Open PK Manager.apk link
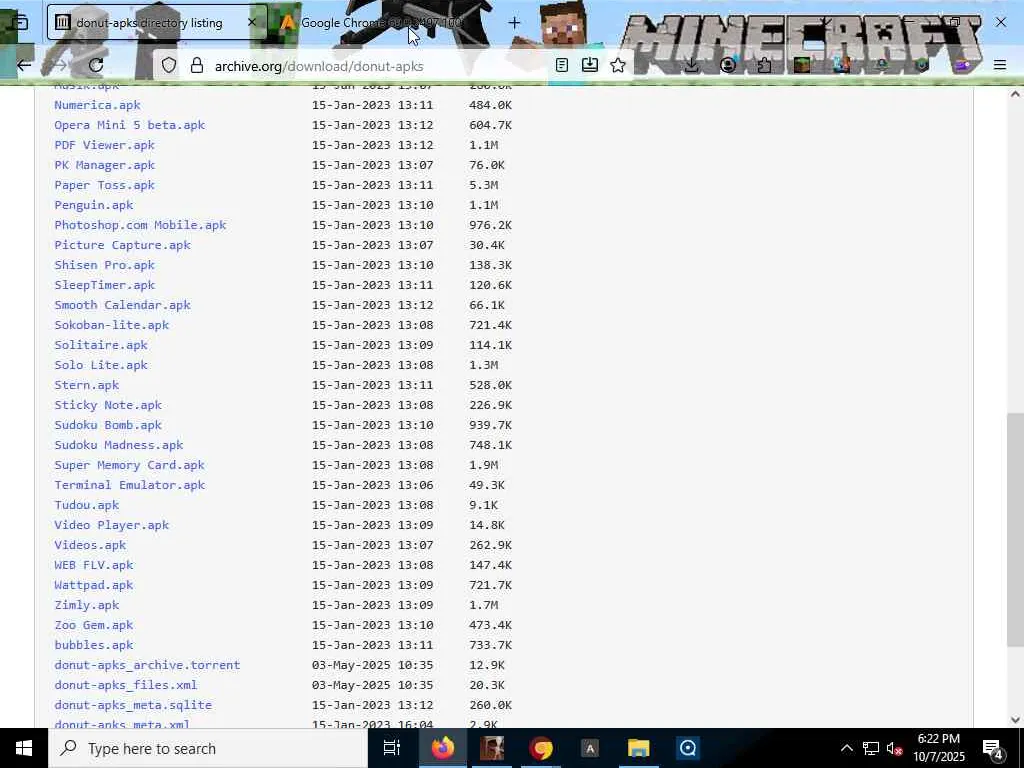 104,165
